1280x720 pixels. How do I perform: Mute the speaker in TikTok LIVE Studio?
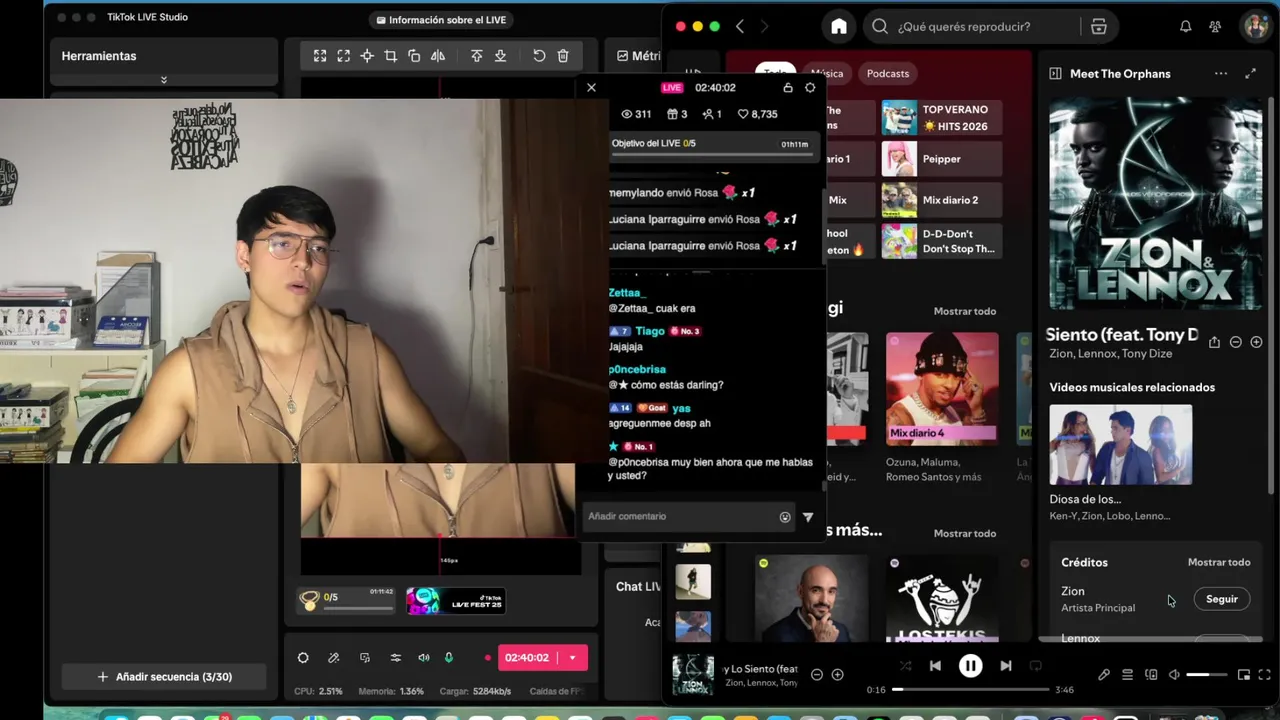424,657
